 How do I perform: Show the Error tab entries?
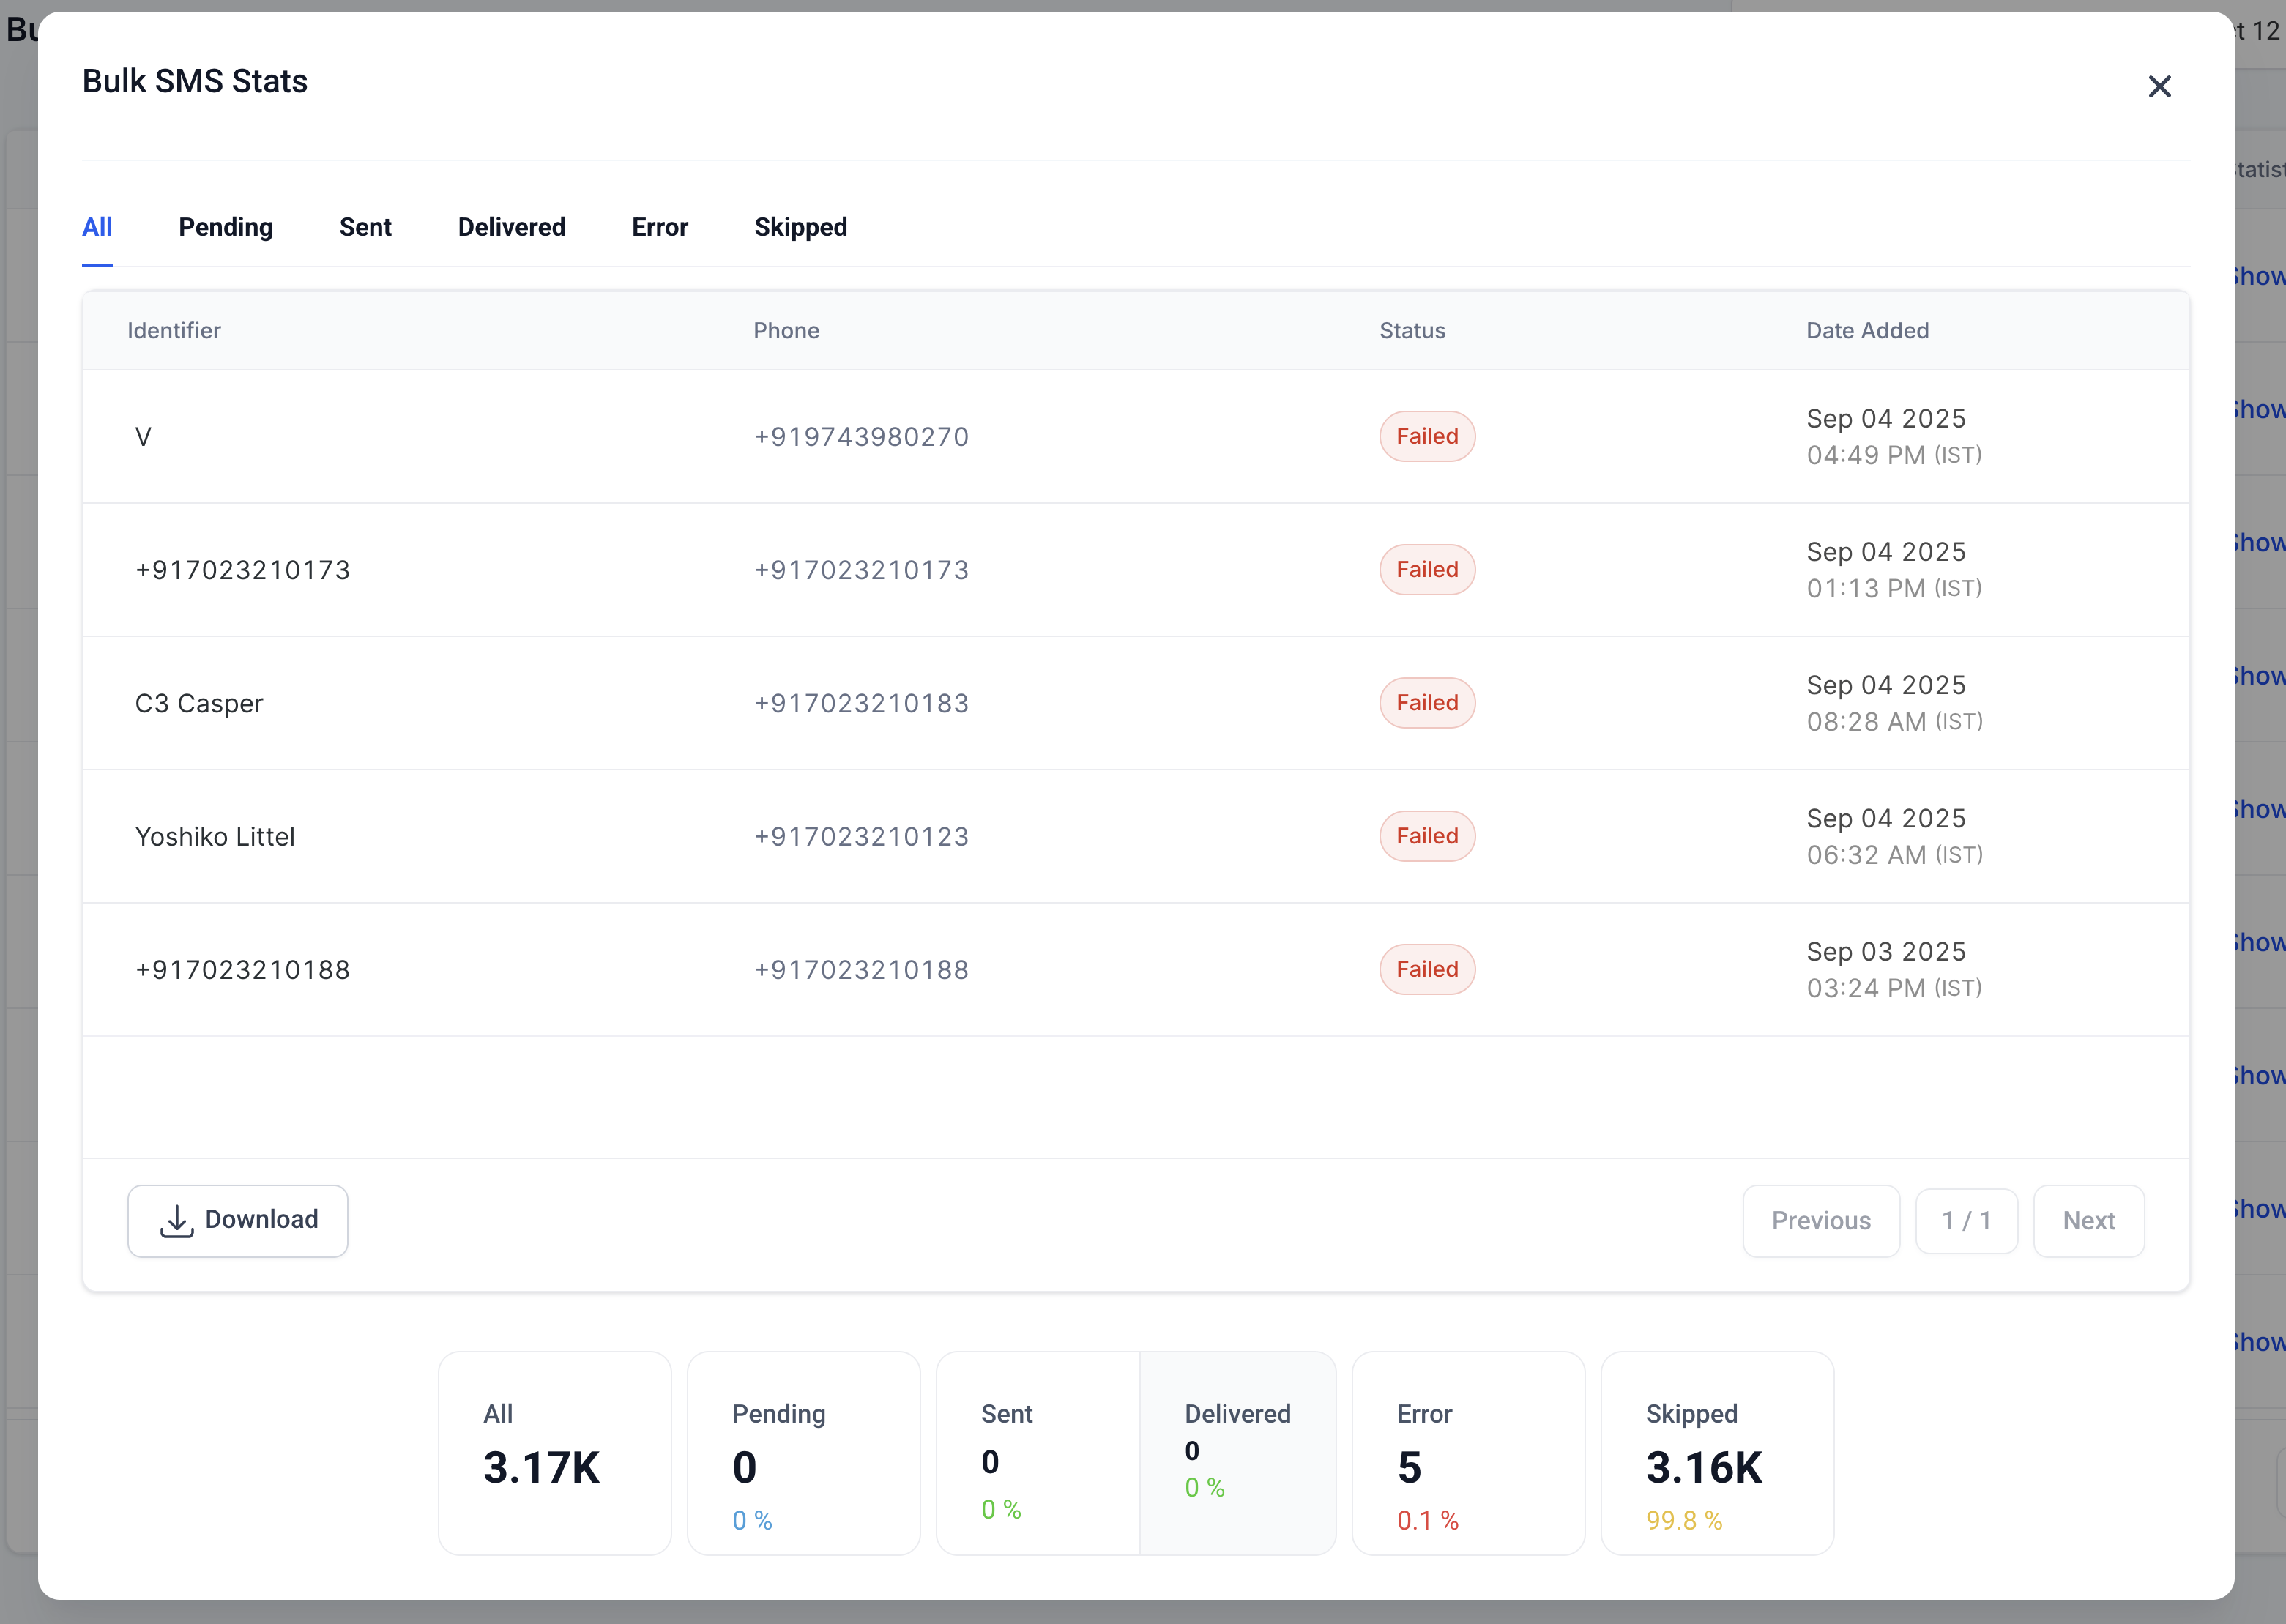pyautogui.click(x=659, y=227)
